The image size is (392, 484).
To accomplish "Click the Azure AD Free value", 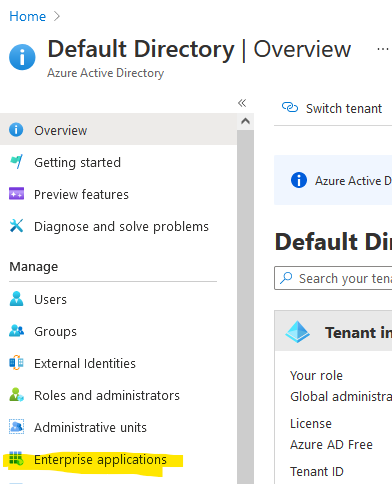I will (331, 445).
